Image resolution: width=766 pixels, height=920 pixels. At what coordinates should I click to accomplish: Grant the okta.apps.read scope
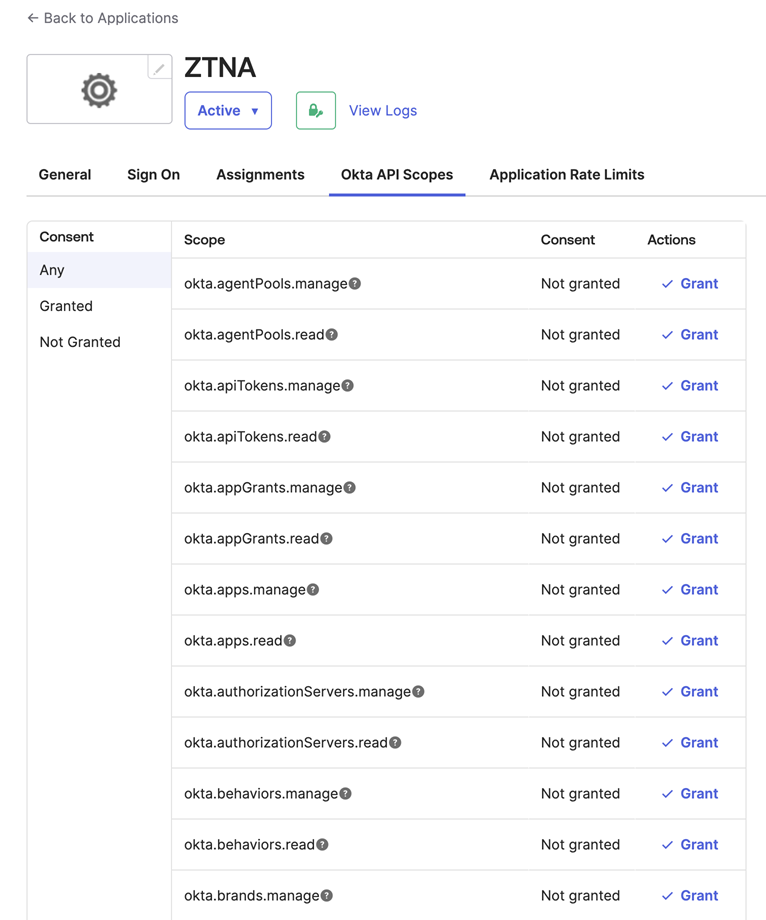(690, 641)
